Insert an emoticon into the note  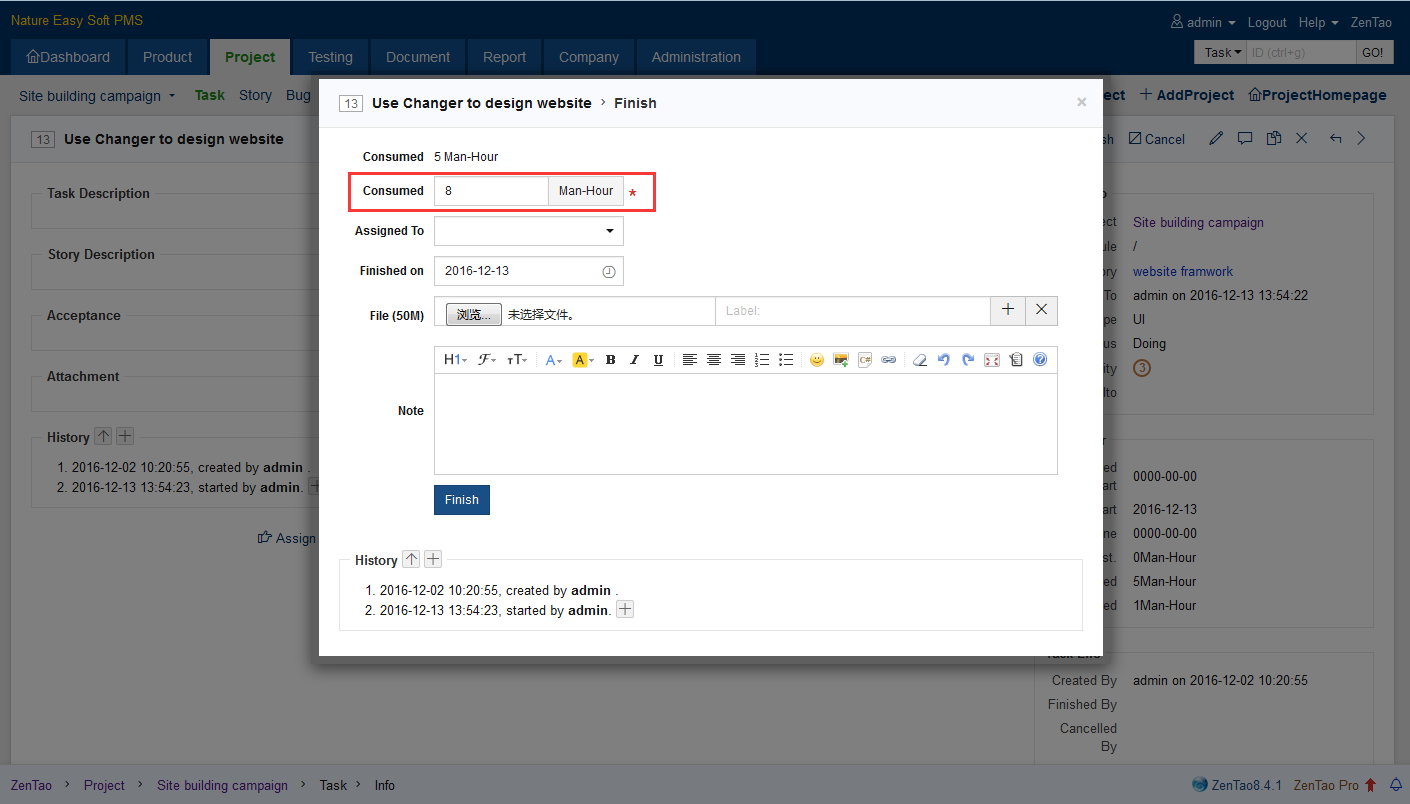click(817, 360)
